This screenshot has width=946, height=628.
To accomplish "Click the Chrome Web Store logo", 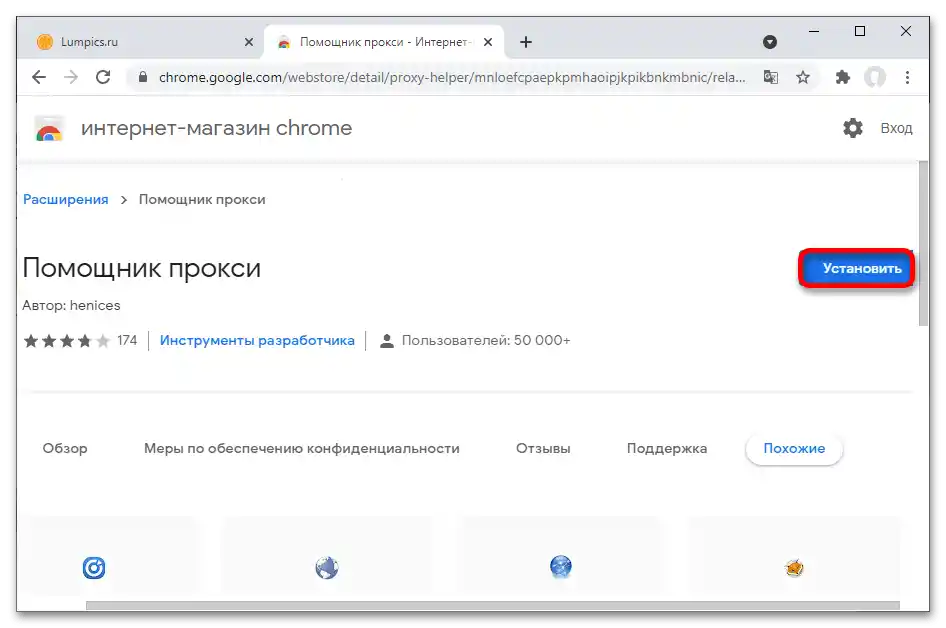I will point(49,129).
